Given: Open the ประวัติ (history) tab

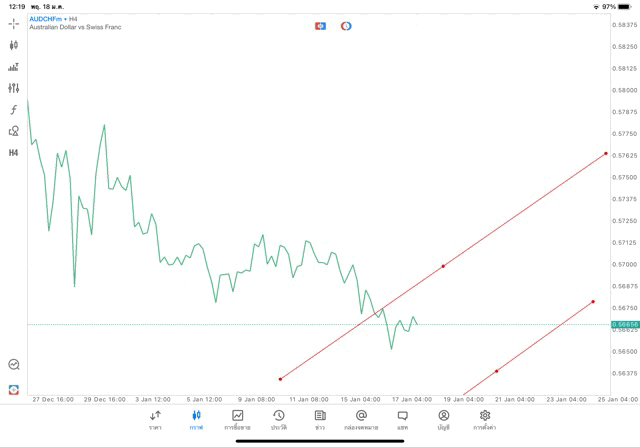Looking at the screenshot, I should click(279, 419).
